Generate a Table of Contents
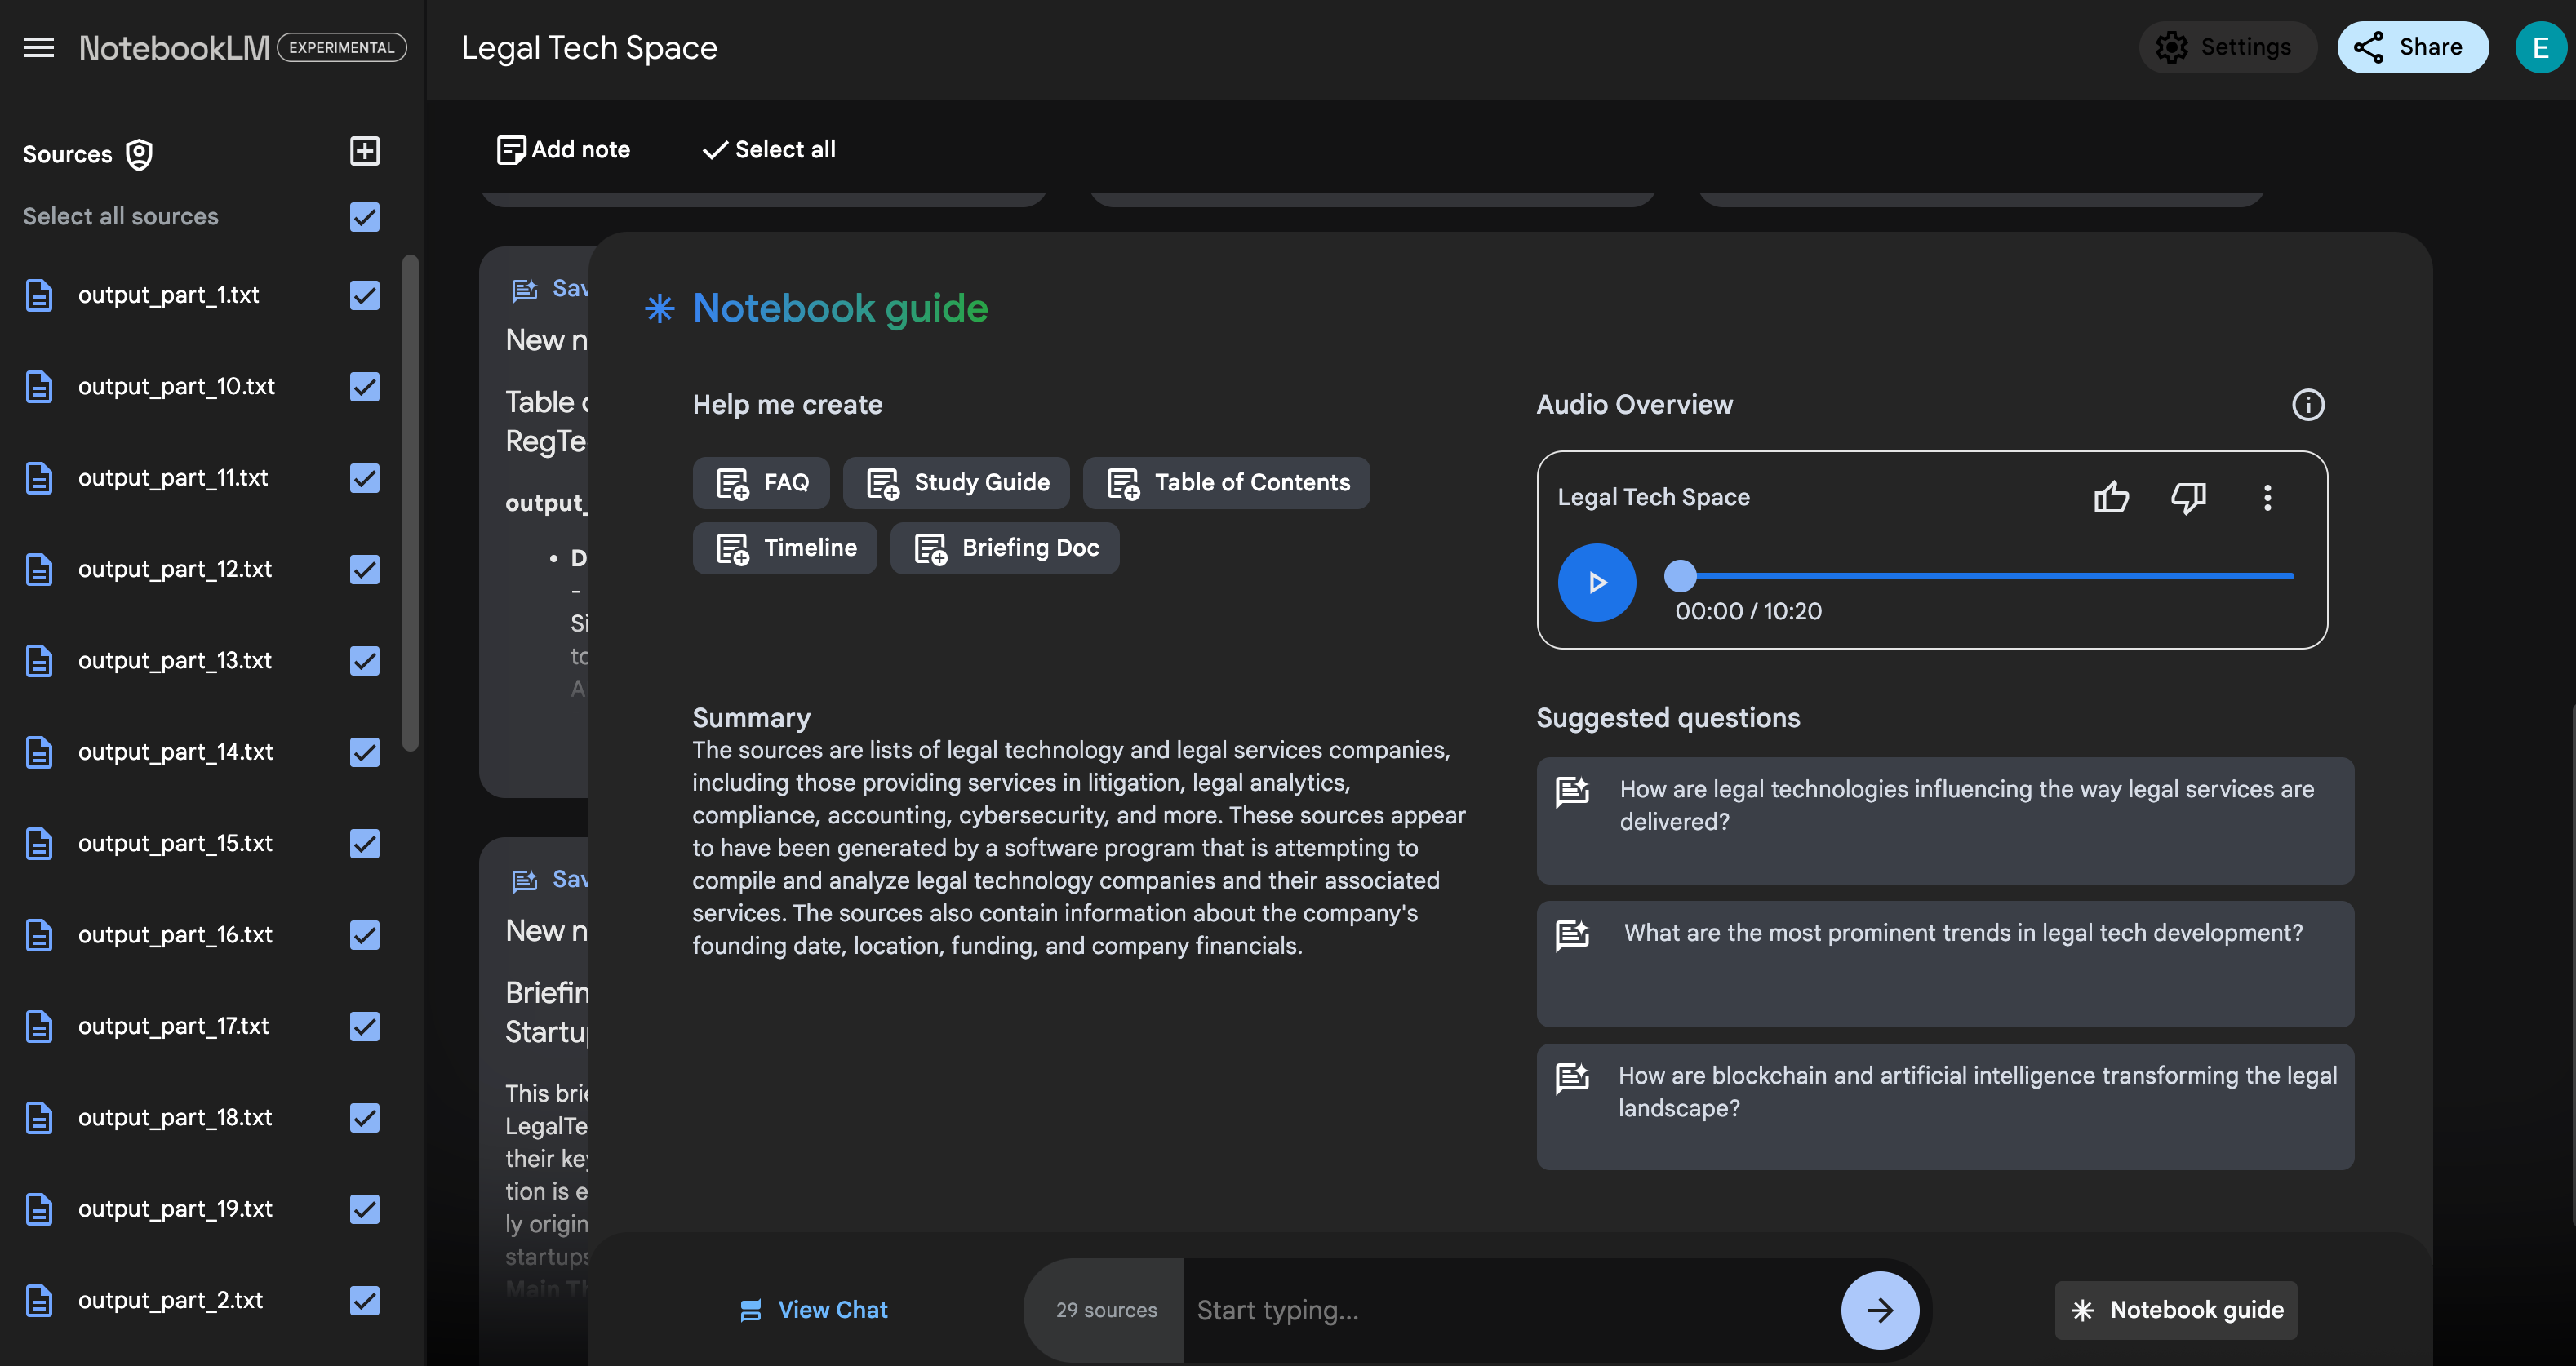 click(1226, 483)
